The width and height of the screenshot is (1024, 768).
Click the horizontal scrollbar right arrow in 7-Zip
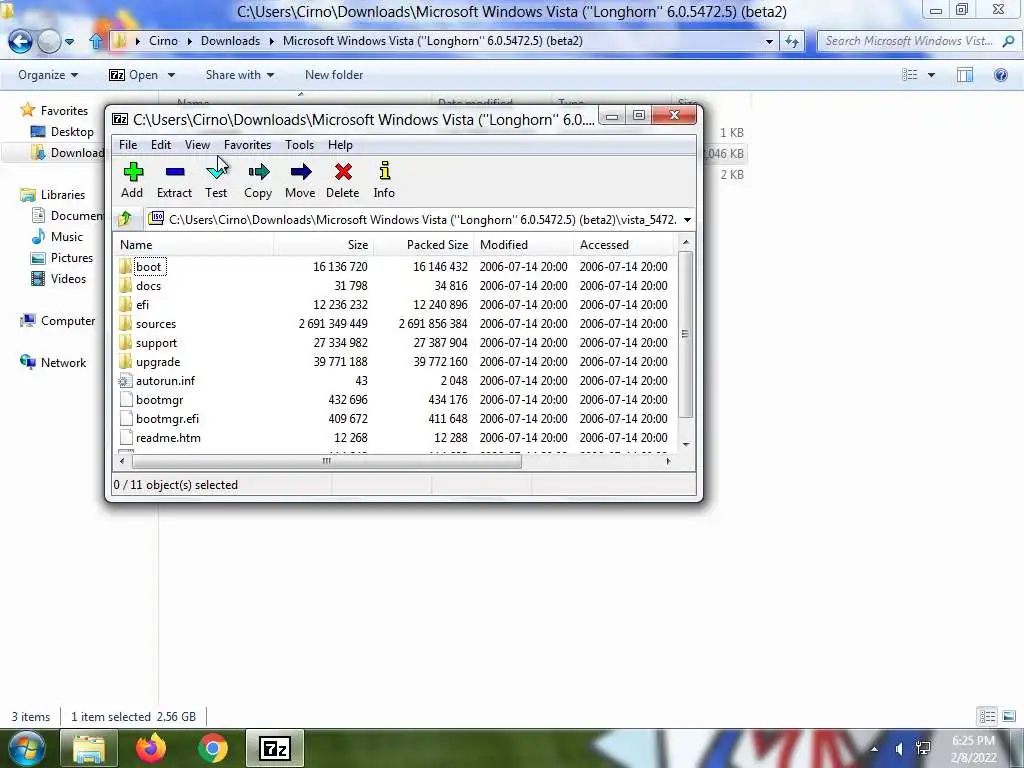pos(668,461)
